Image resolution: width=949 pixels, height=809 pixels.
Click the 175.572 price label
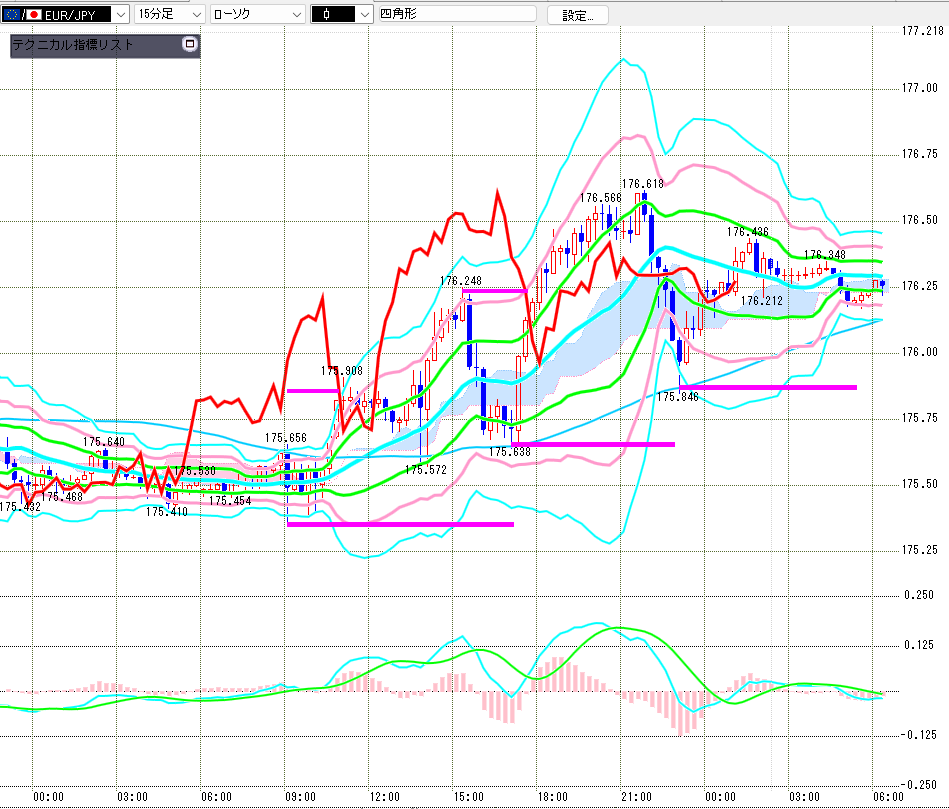pos(425,469)
